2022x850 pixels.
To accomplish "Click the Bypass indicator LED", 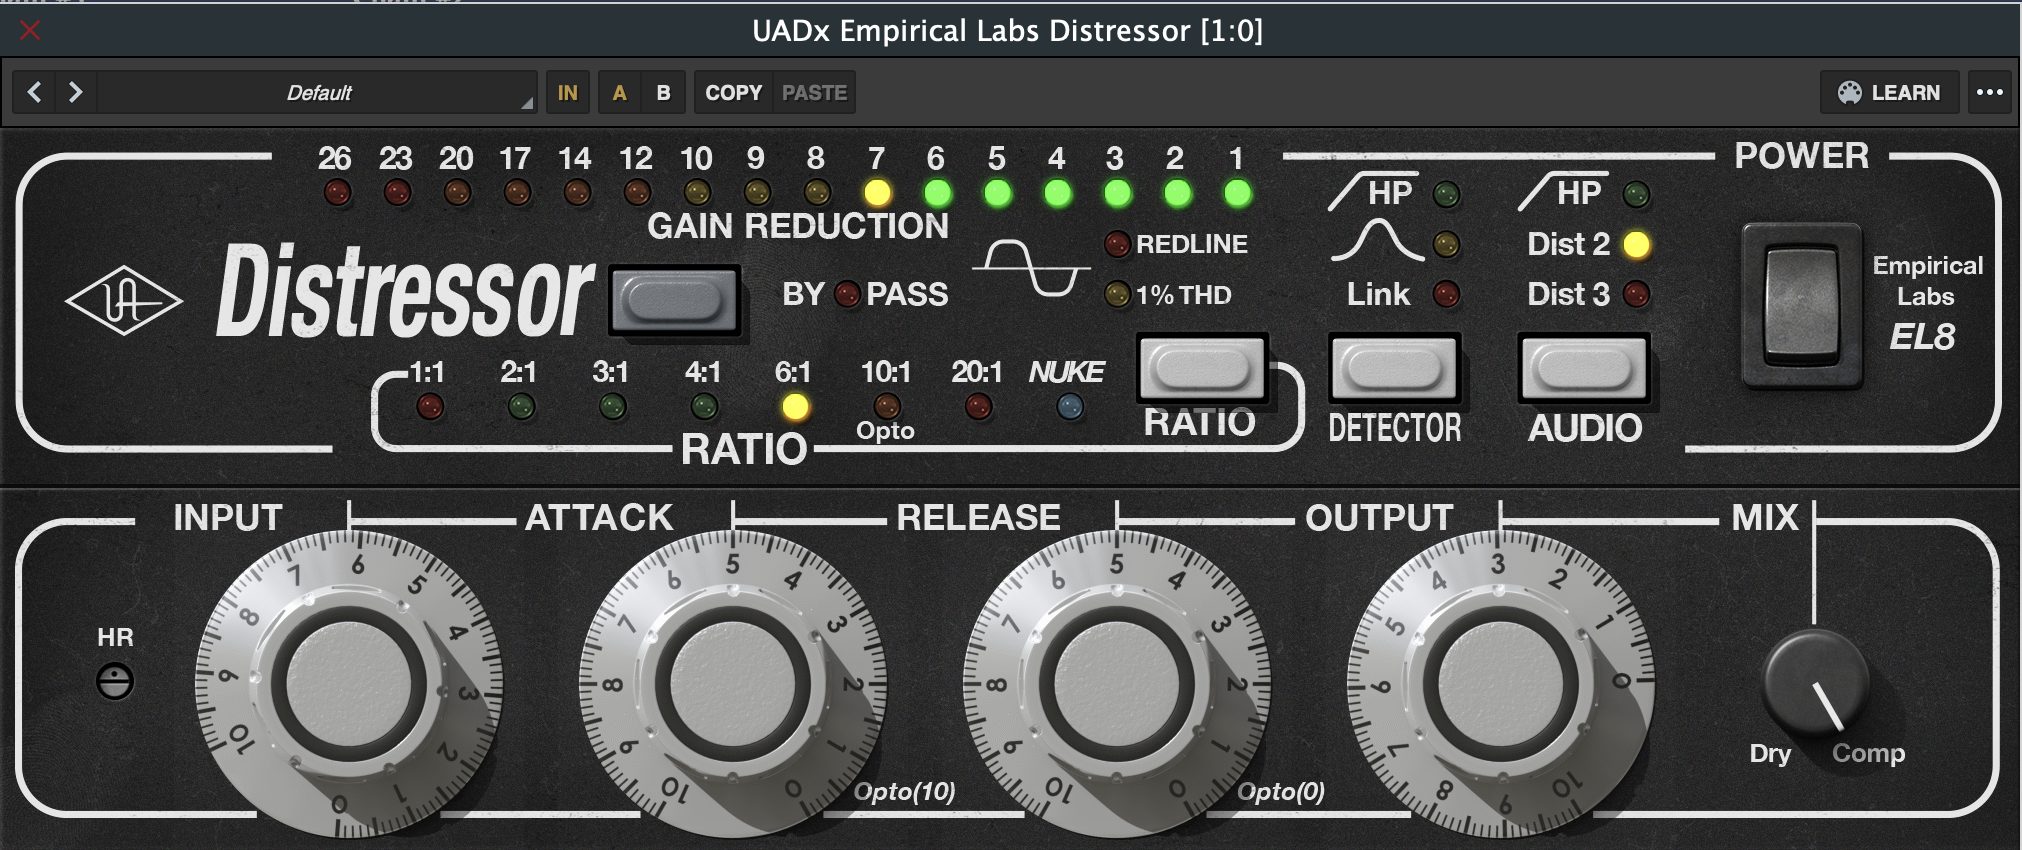I will (x=847, y=294).
